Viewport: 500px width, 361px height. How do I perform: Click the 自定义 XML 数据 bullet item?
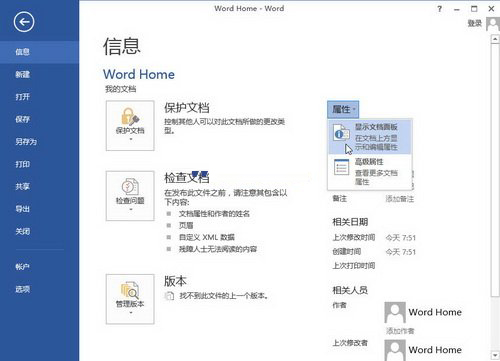point(207,237)
